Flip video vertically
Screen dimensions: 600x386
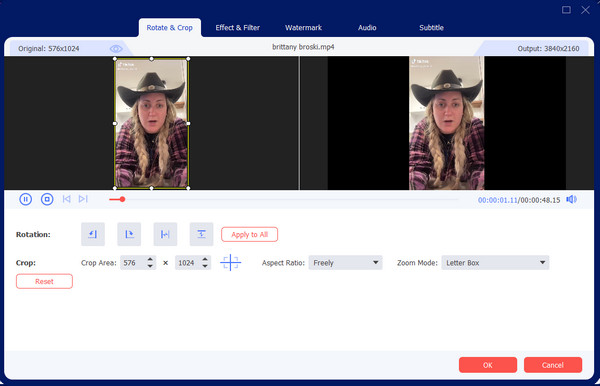[x=201, y=234]
